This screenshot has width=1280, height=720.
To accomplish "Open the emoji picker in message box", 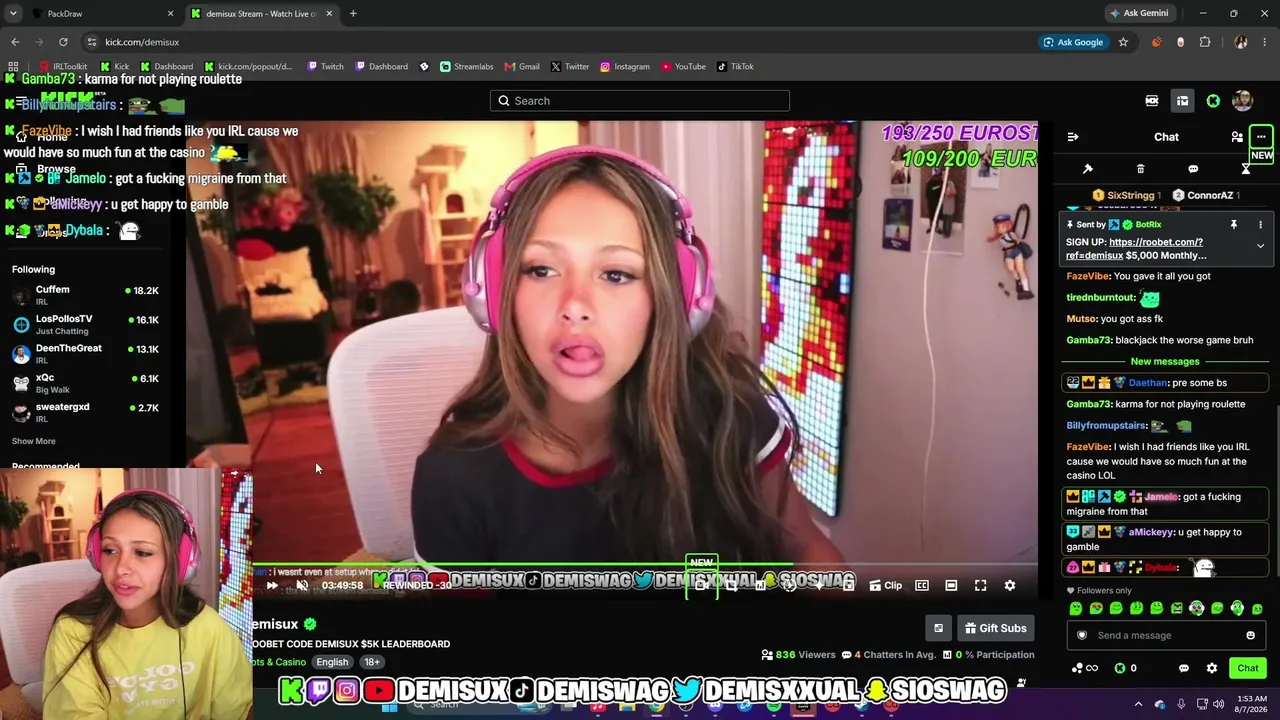I will (1250, 635).
